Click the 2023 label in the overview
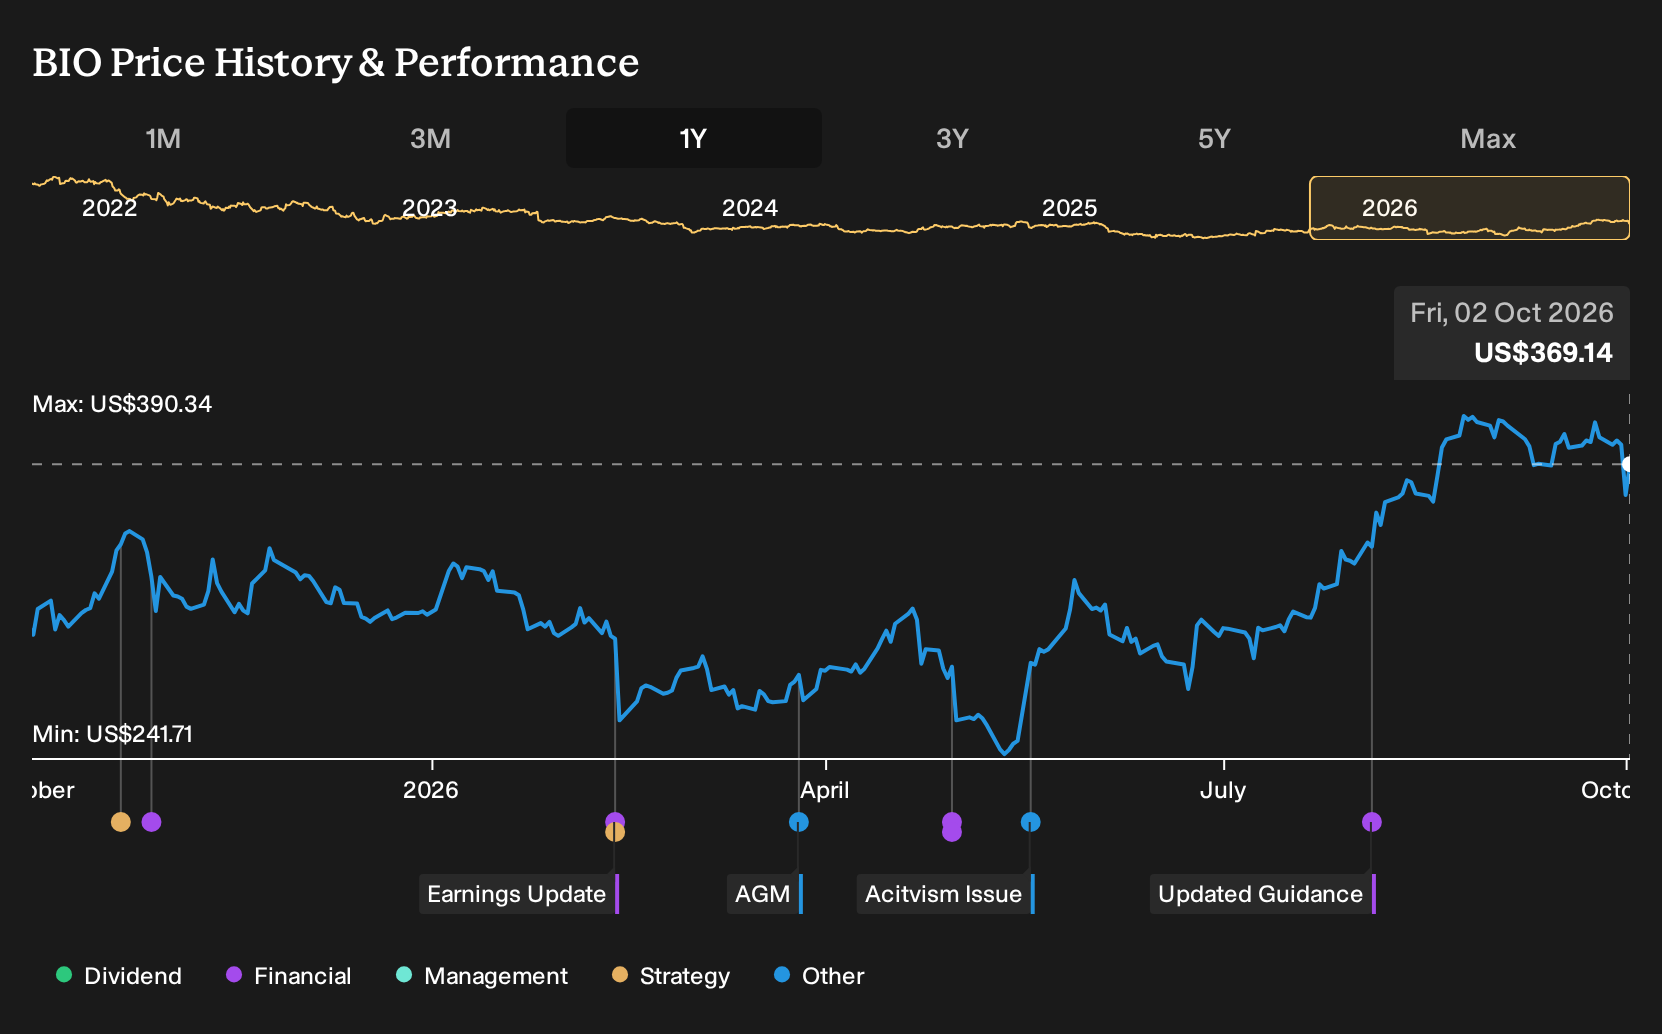This screenshot has width=1662, height=1034. [430, 208]
